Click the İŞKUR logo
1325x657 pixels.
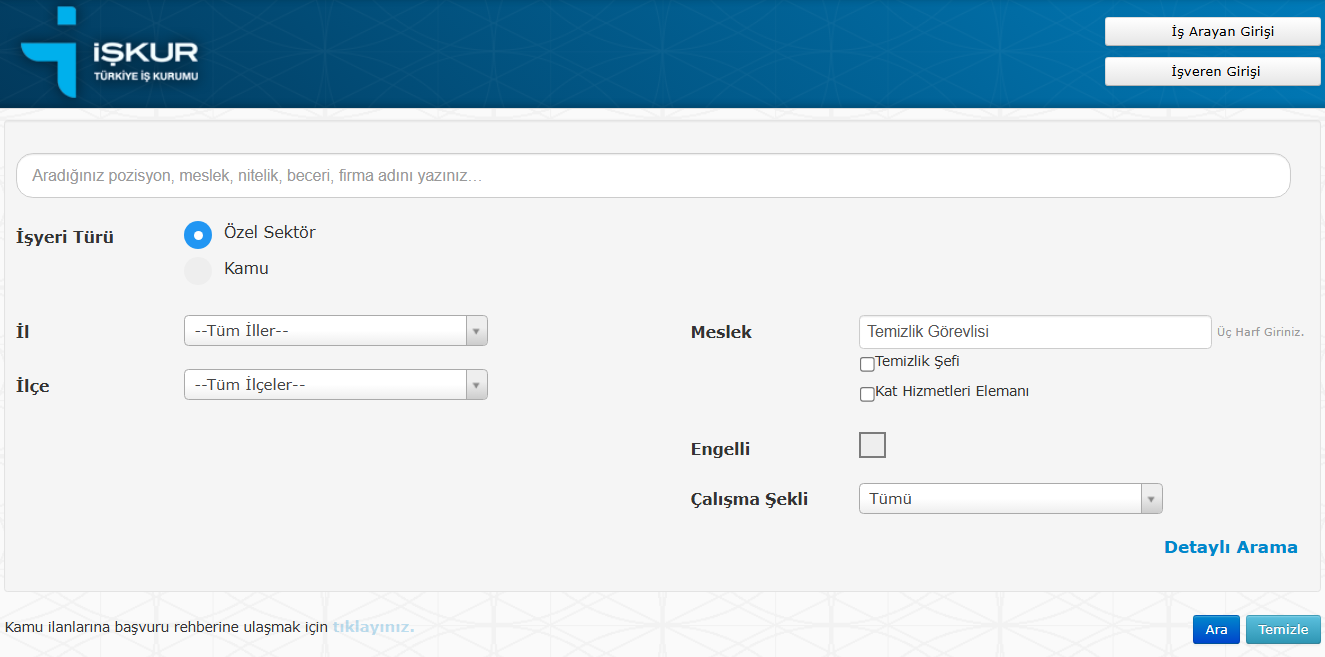[x=110, y=53]
